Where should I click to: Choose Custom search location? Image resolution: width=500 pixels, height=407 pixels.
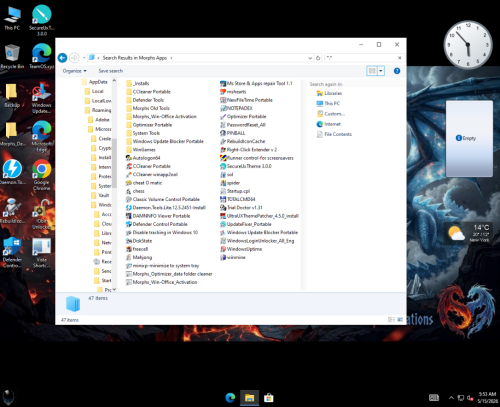[330, 114]
